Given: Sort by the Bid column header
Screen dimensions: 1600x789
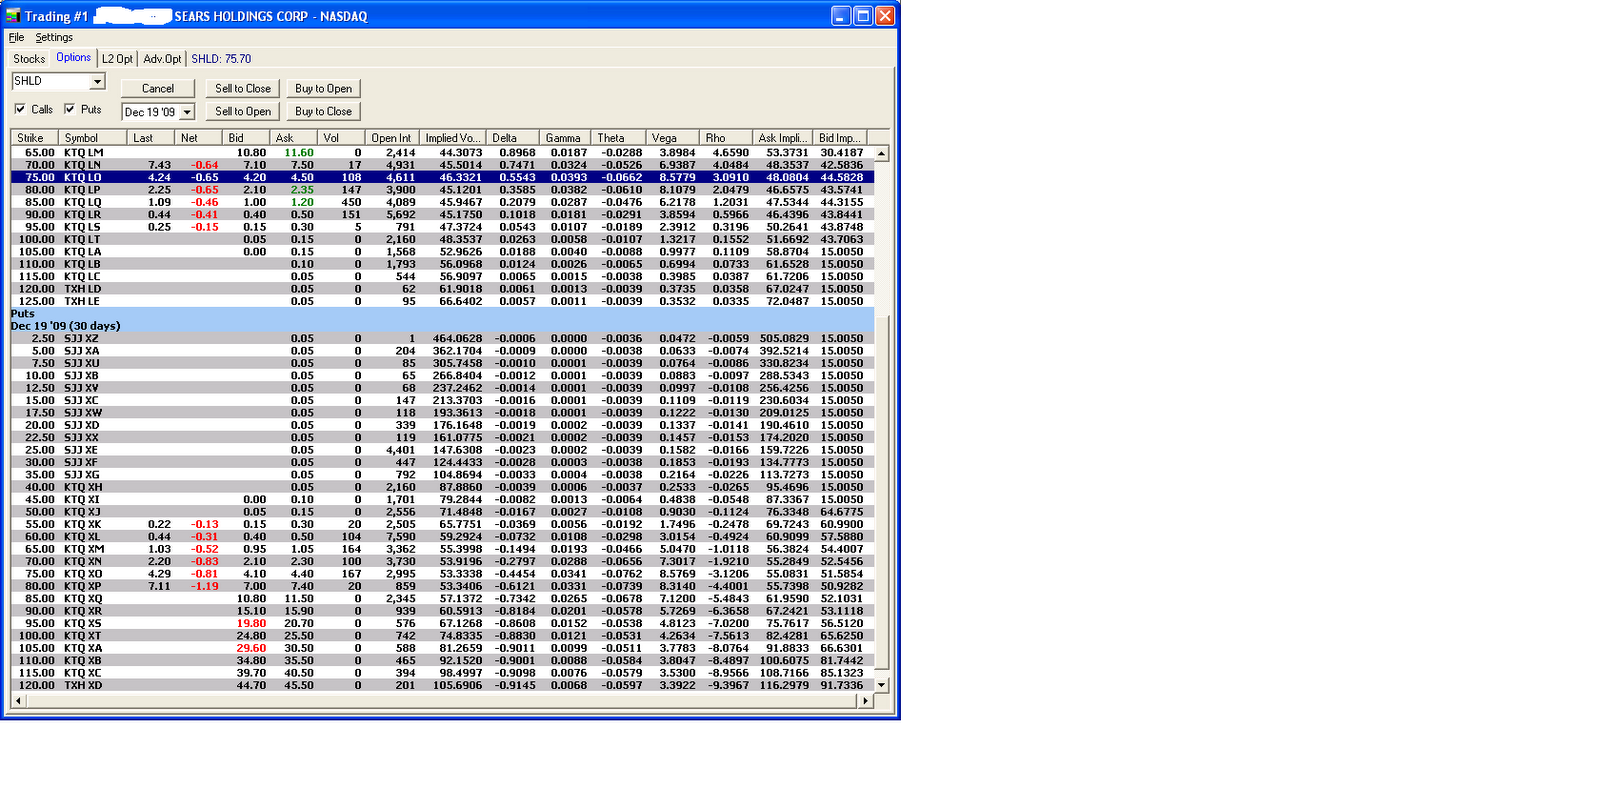Looking at the screenshot, I should [247, 138].
